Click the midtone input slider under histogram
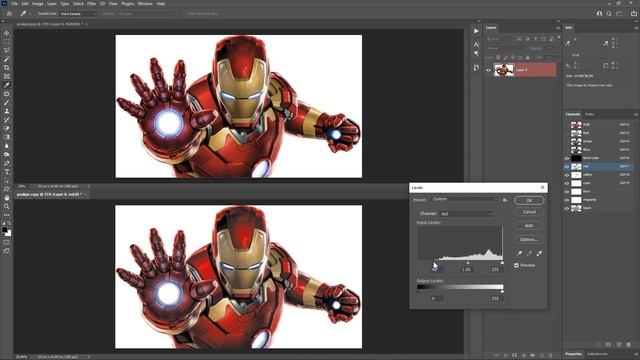 tap(468, 263)
